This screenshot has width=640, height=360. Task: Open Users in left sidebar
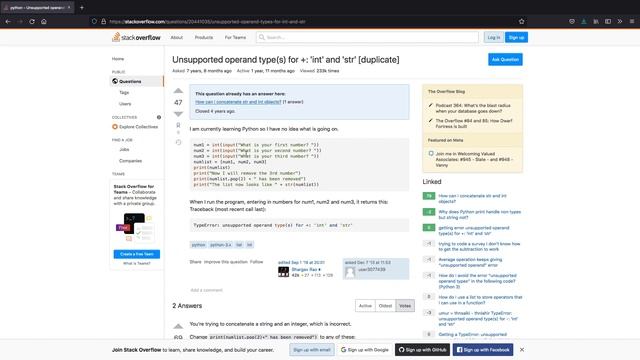tap(125, 104)
